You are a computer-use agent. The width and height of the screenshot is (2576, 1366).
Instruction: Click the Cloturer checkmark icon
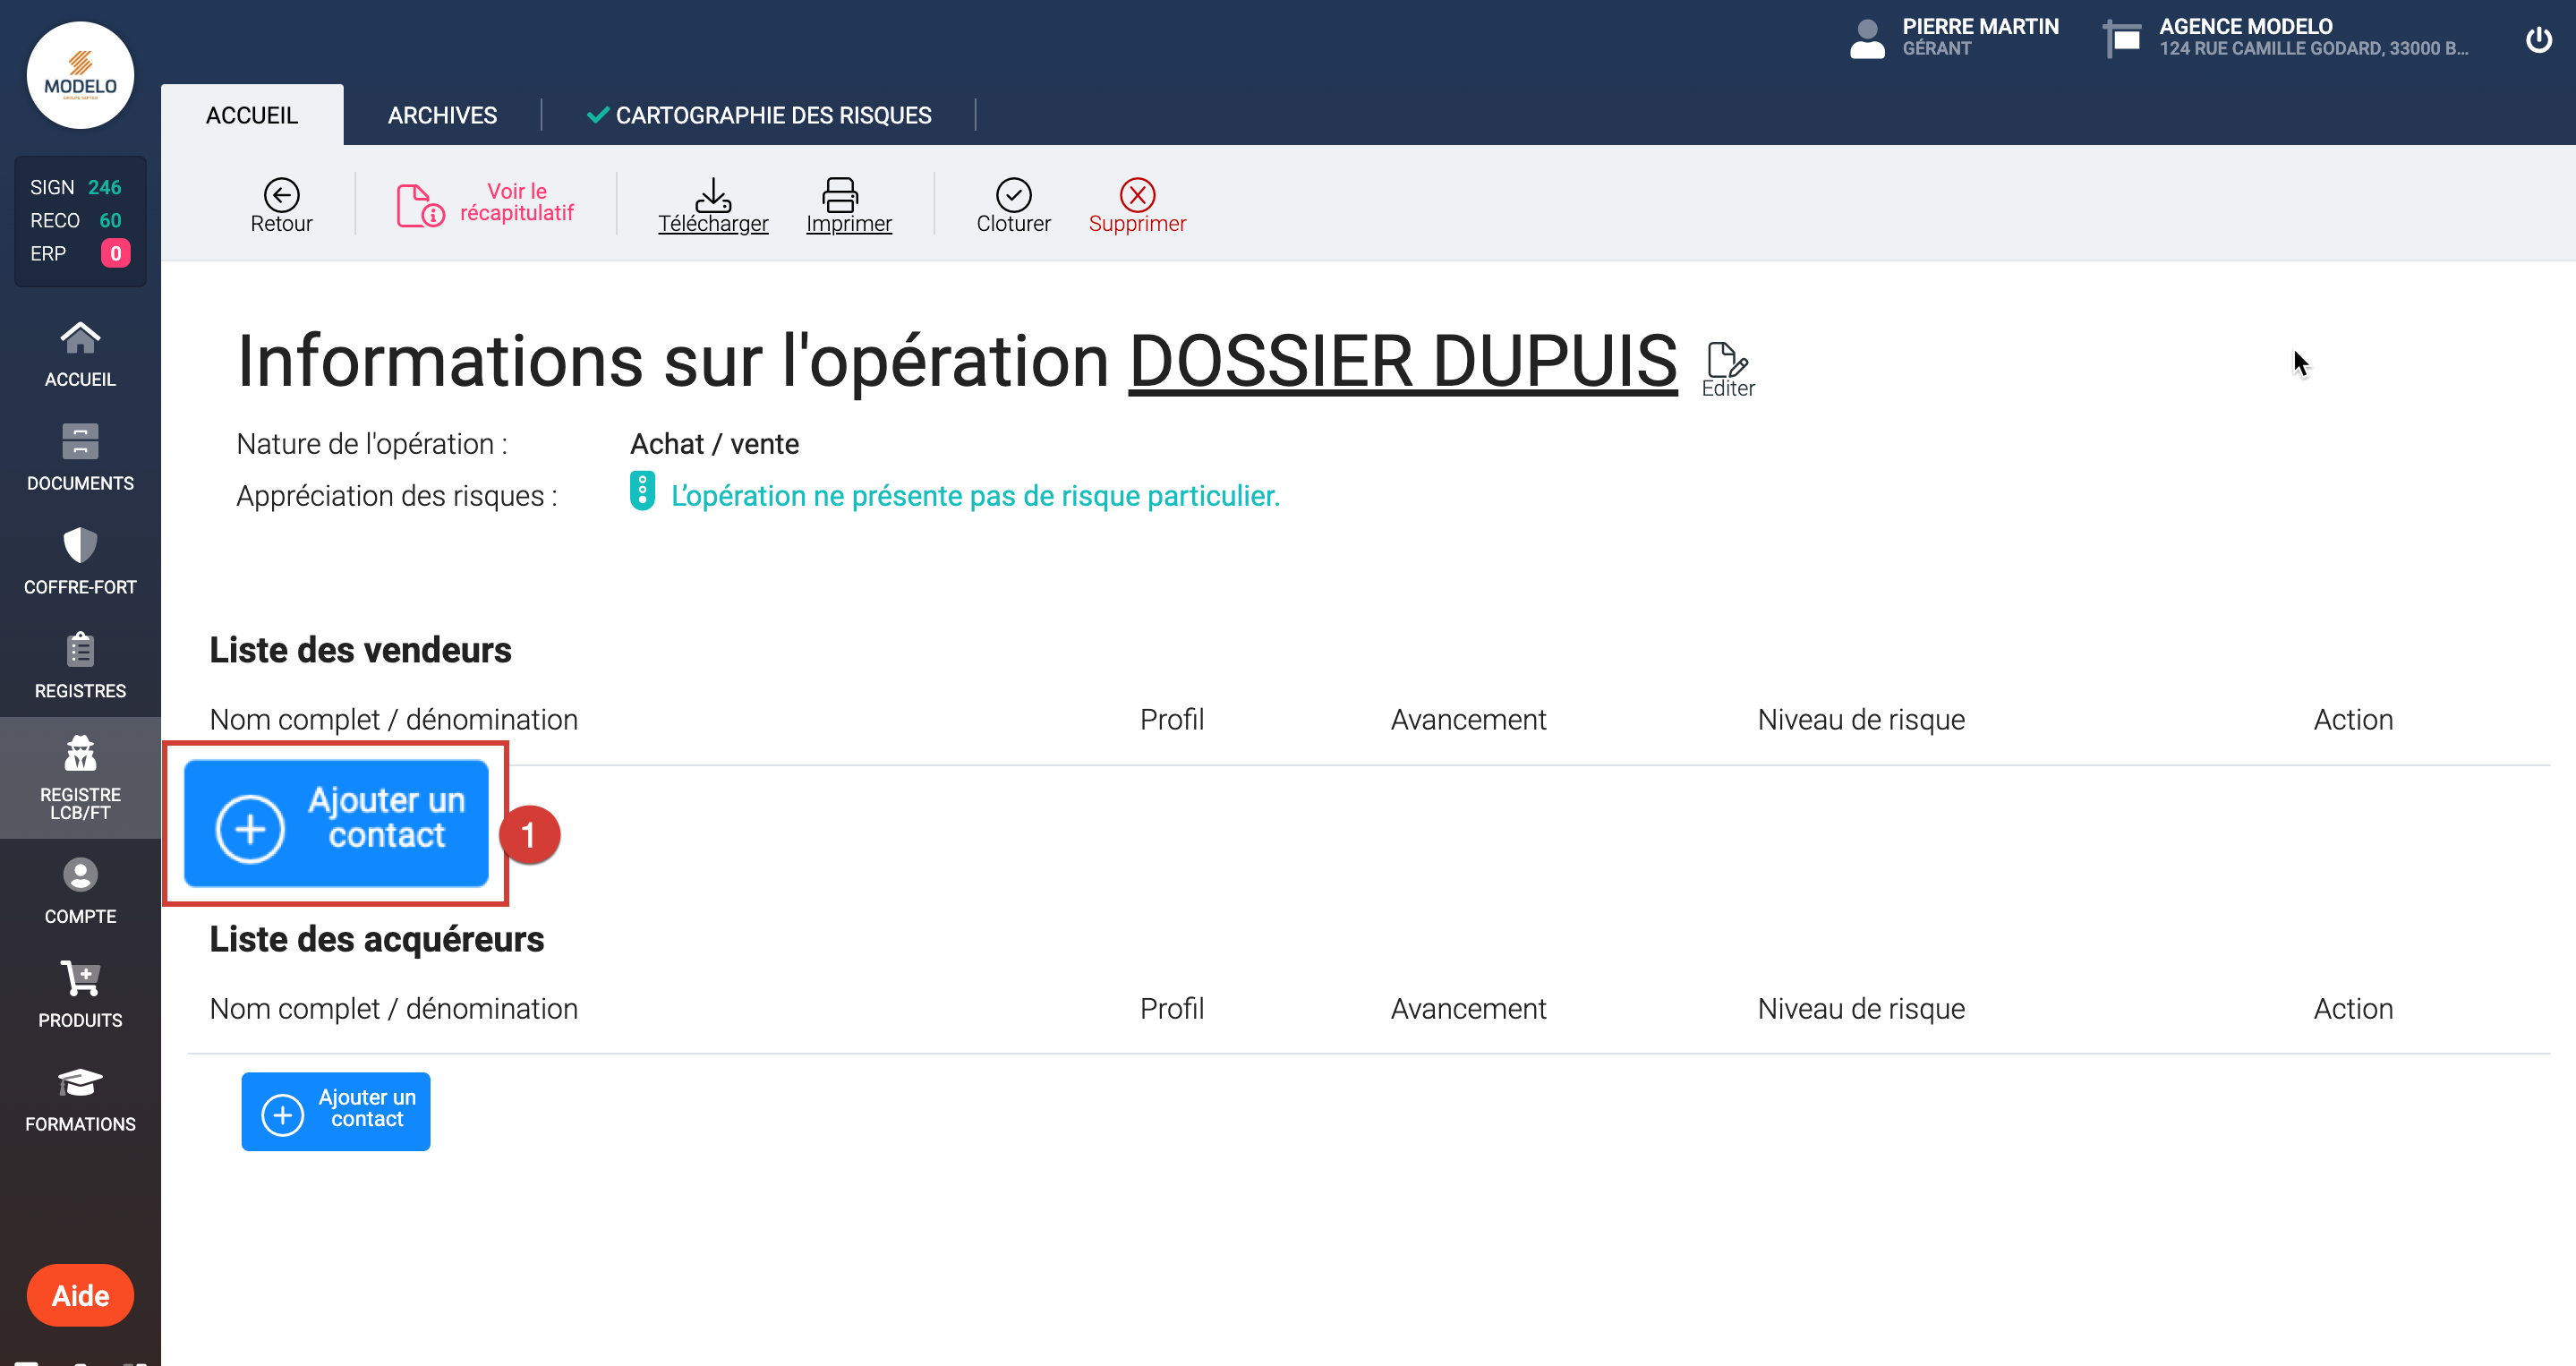click(1013, 194)
